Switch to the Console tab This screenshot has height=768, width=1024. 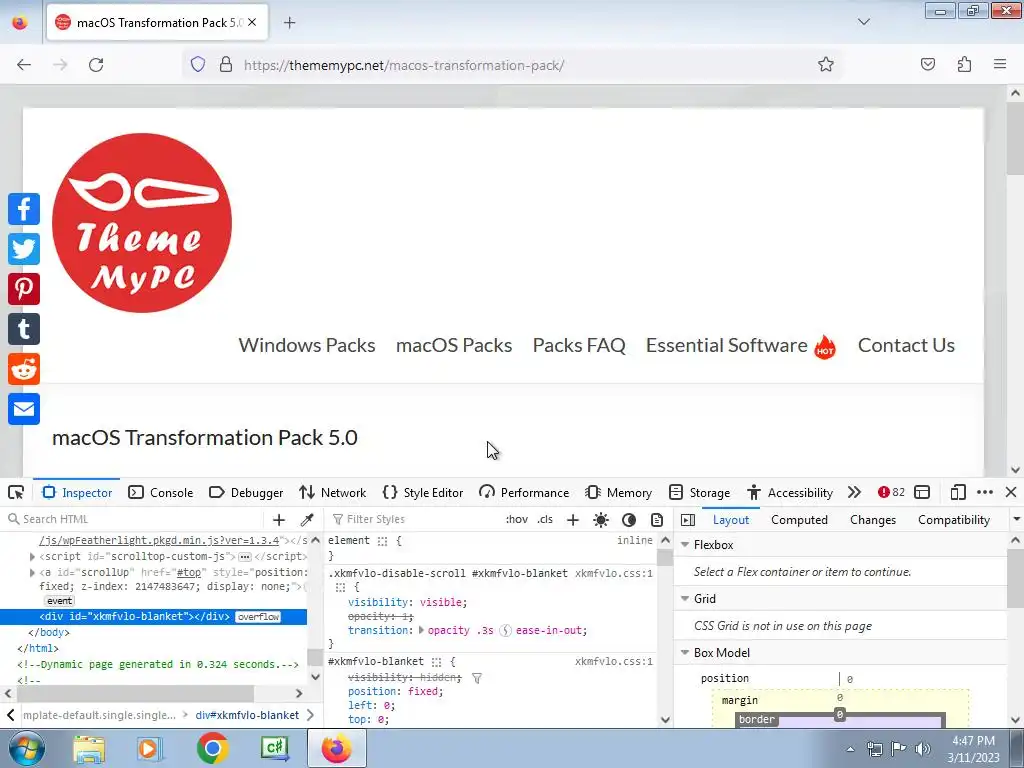(161, 492)
